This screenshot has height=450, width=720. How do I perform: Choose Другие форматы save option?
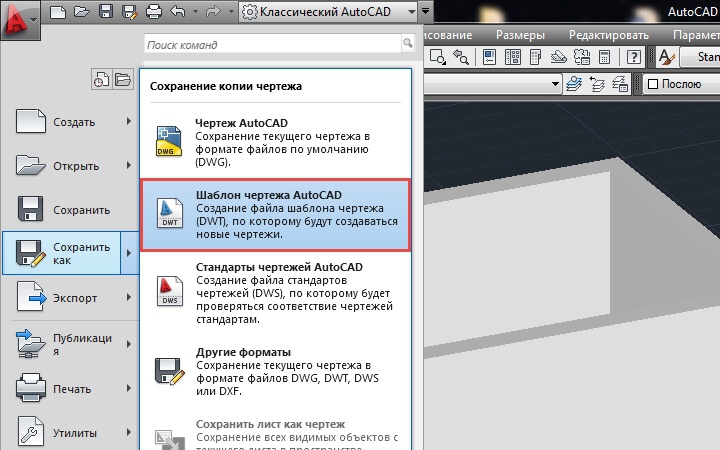[x=276, y=371]
